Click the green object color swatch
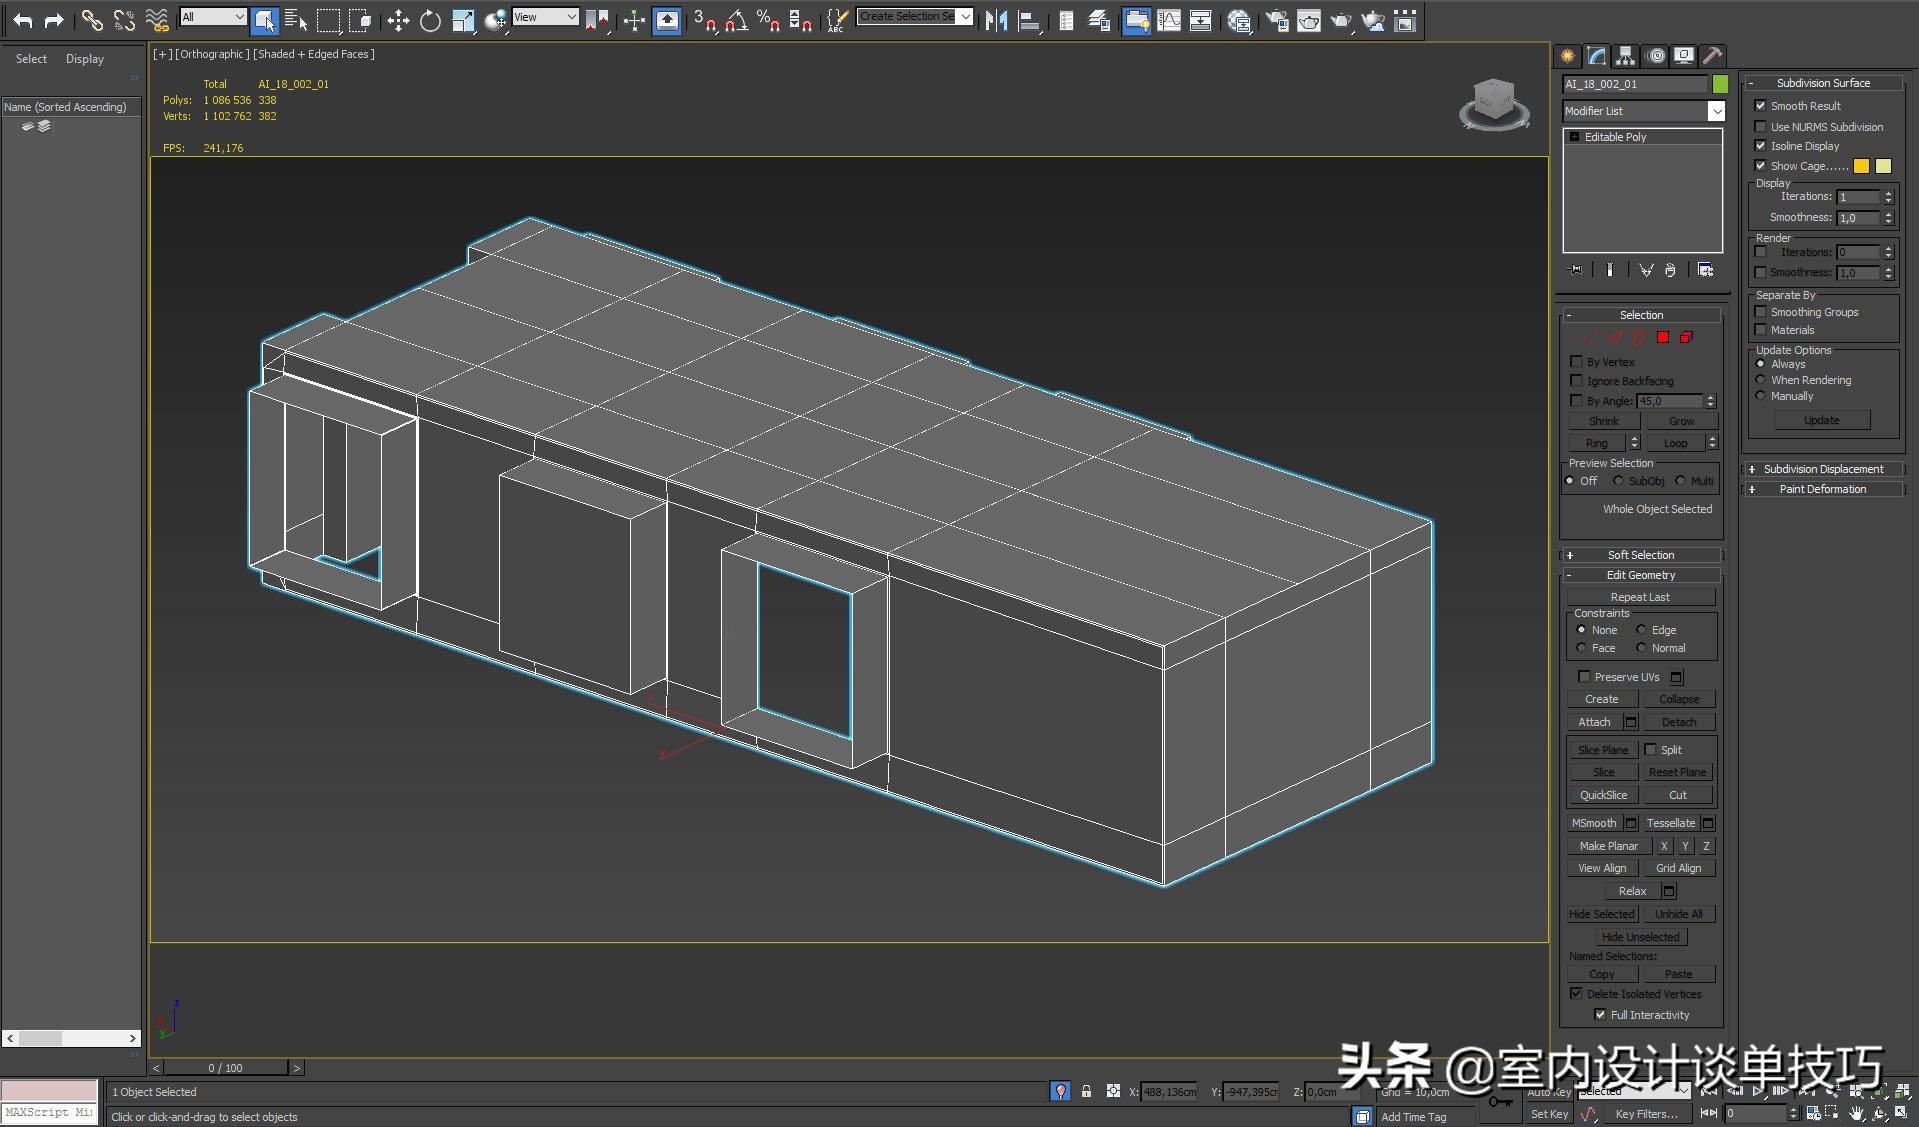1919x1127 pixels. click(x=1720, y=84)
